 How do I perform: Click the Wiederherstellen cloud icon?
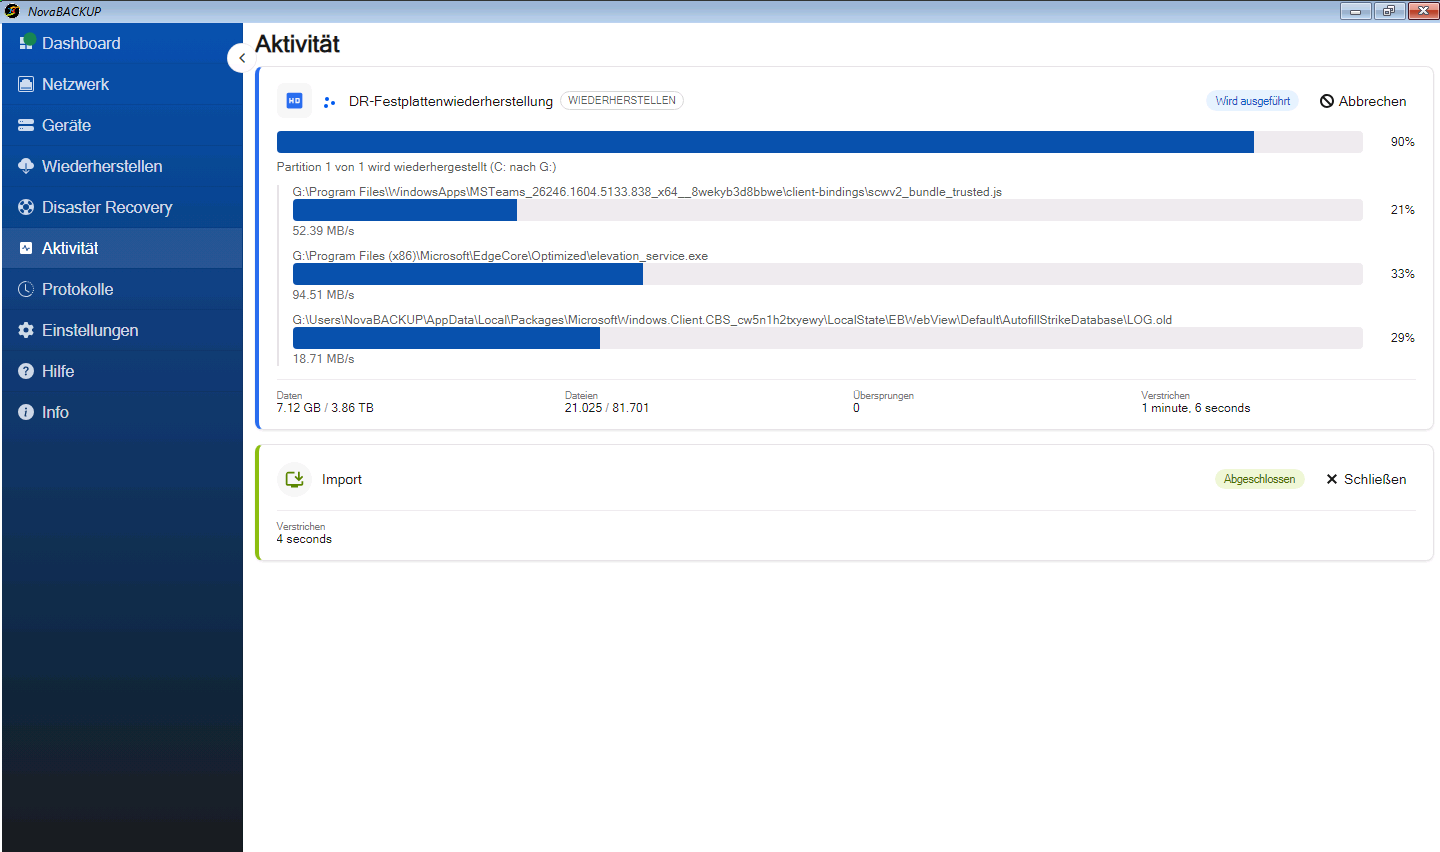click(x=26, y=166)
